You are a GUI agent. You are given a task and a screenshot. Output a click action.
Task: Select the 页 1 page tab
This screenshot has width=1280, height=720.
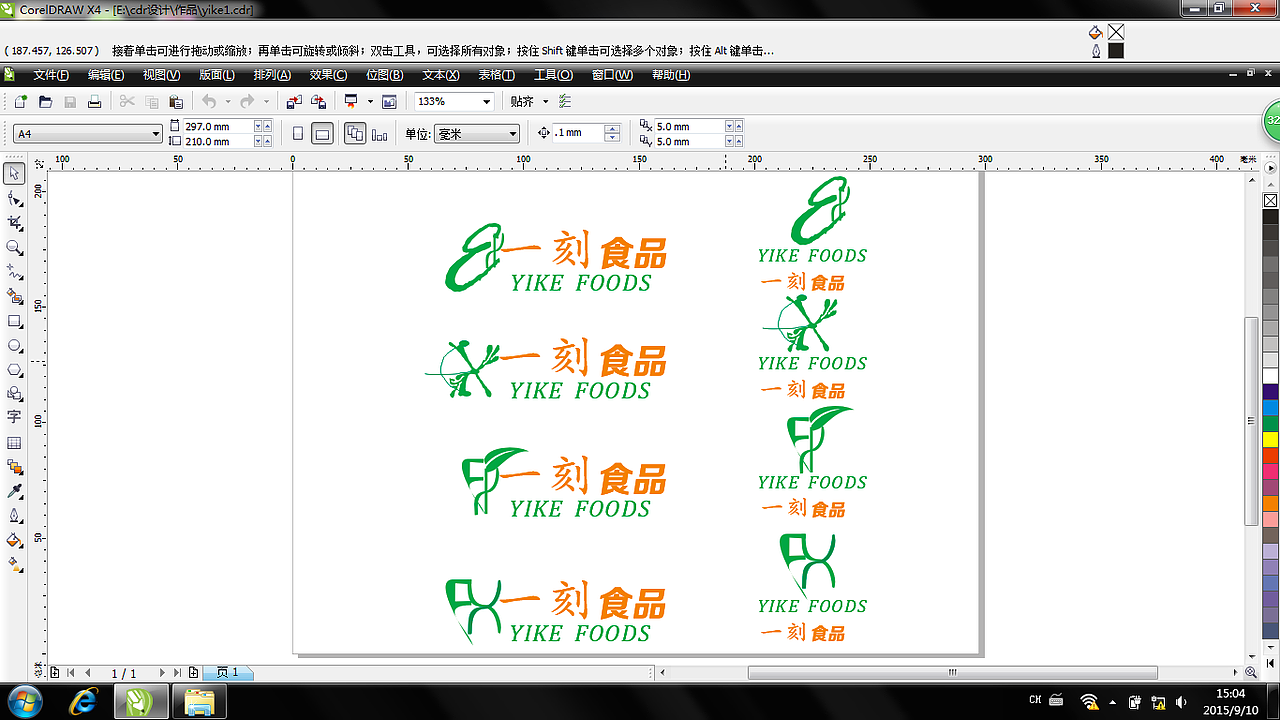228,673
